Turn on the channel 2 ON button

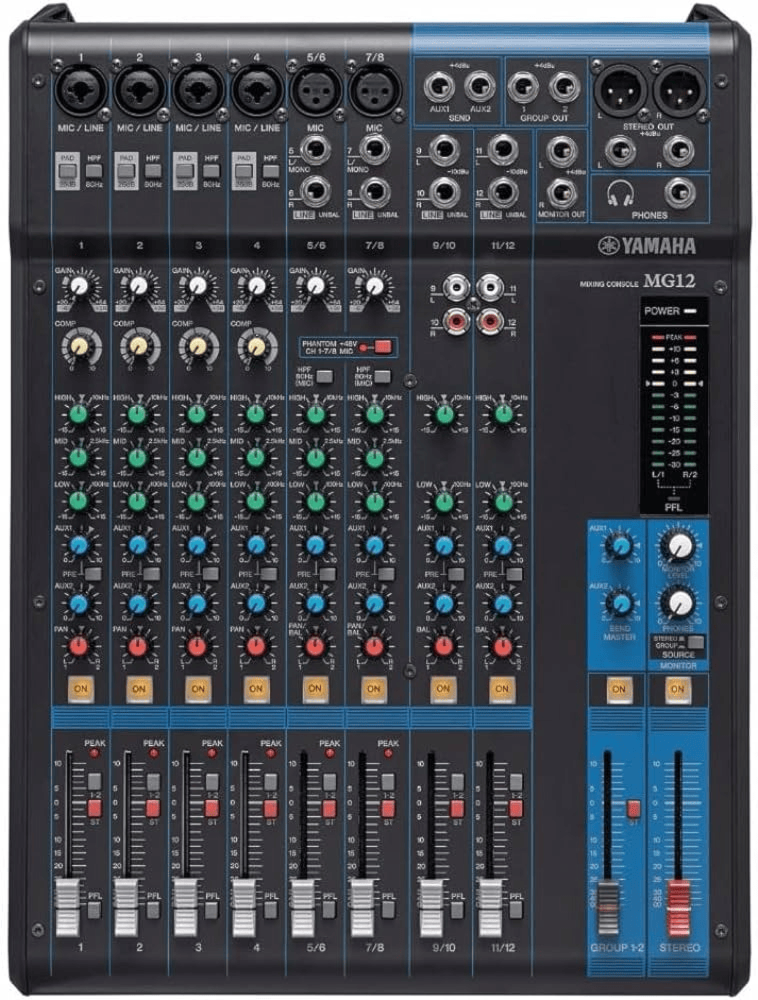pos(138,689)
